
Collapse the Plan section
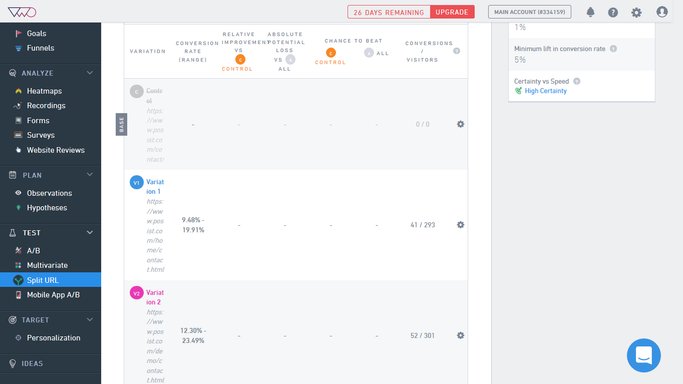tap(90, 175)
